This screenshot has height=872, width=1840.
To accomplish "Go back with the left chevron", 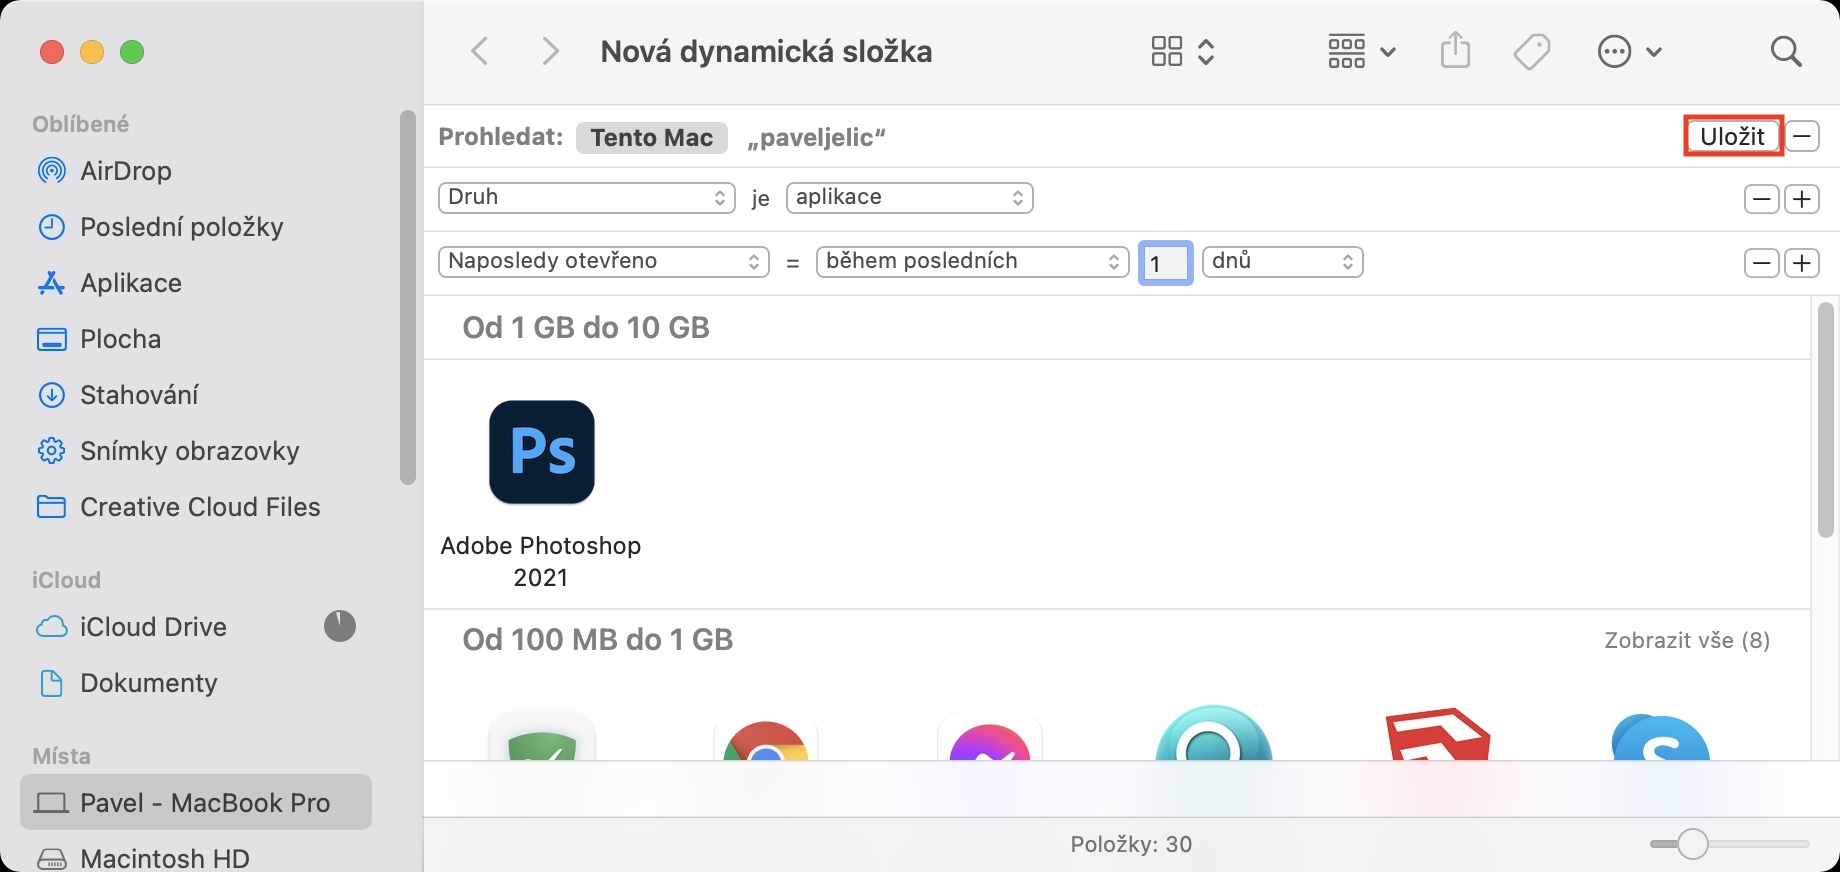I will tap(481, 52).
